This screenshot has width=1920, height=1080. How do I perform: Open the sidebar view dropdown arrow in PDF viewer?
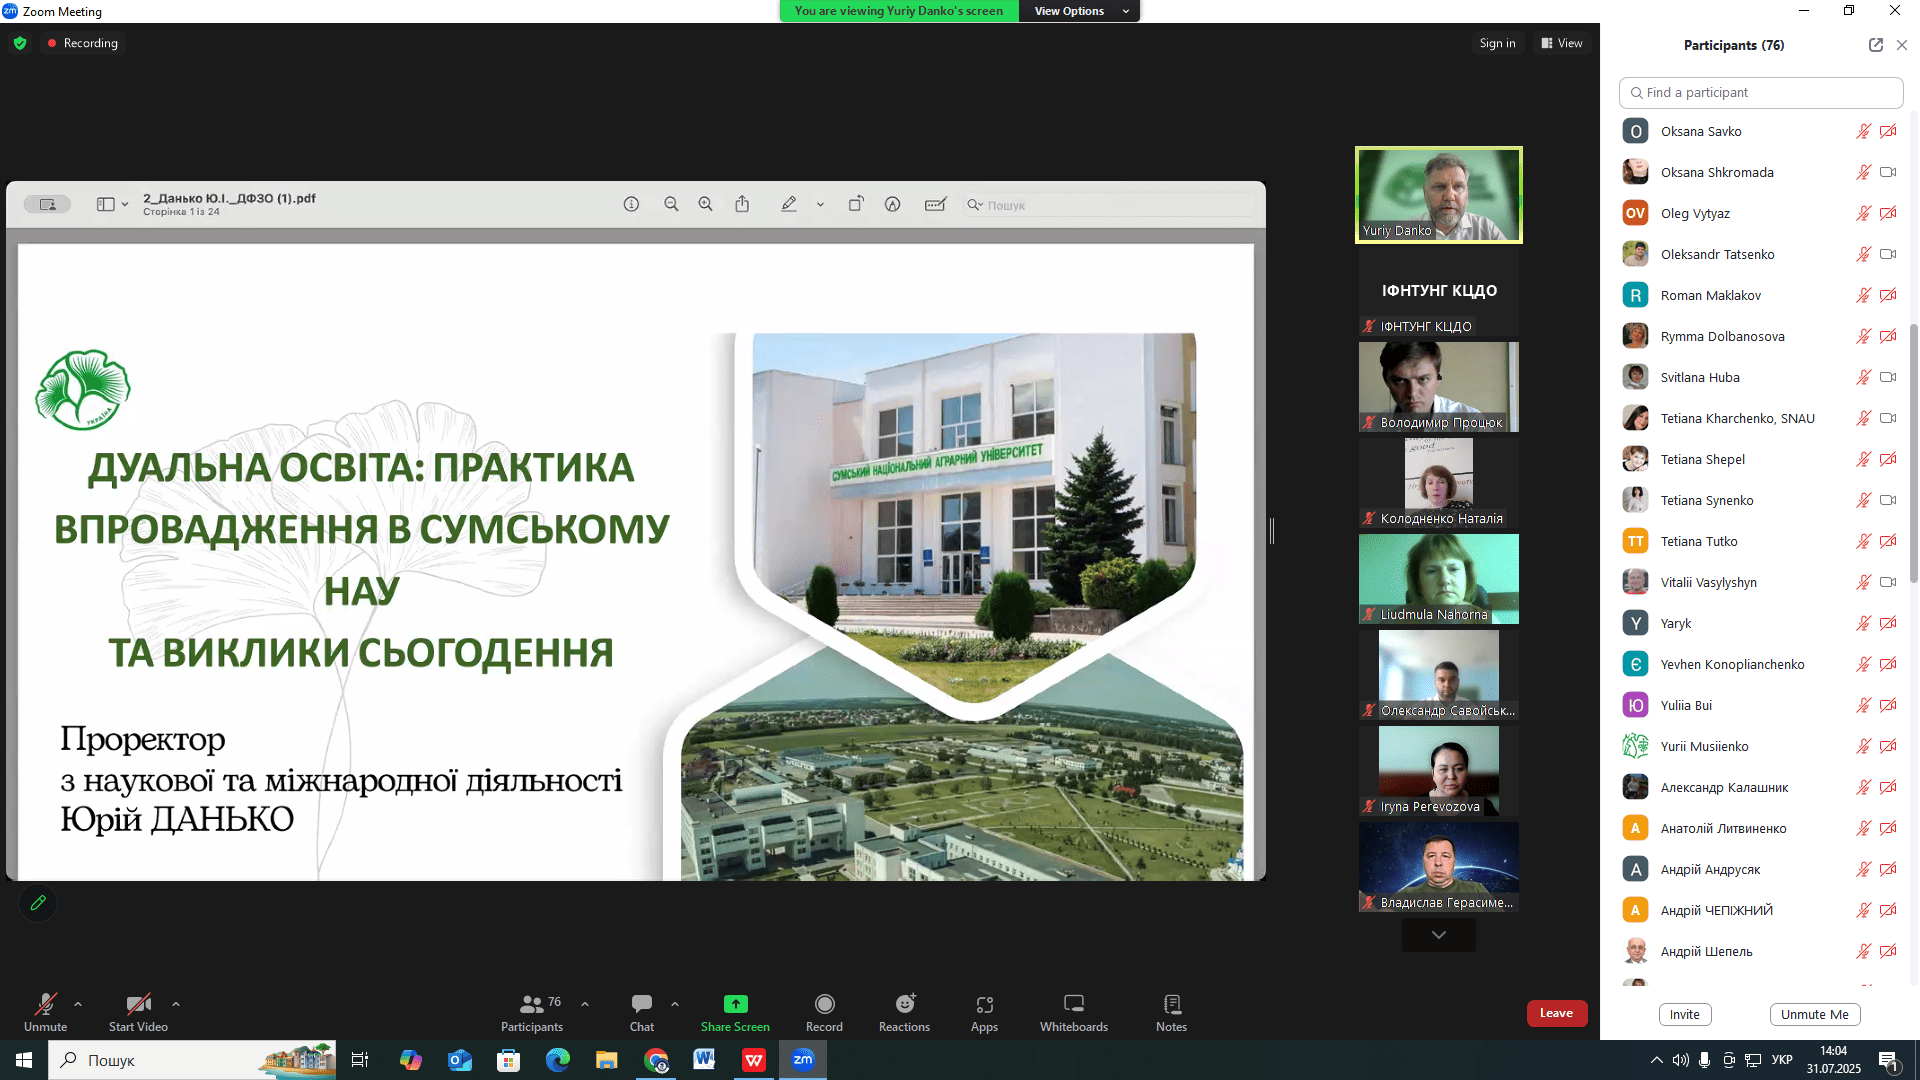(125, 205)
